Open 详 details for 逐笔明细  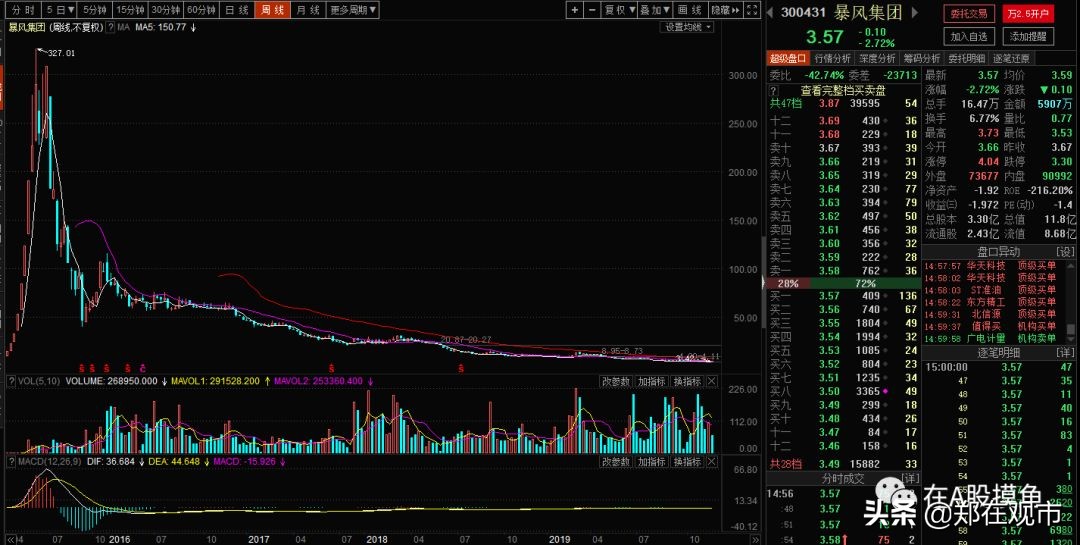(x=1065, y=353)
